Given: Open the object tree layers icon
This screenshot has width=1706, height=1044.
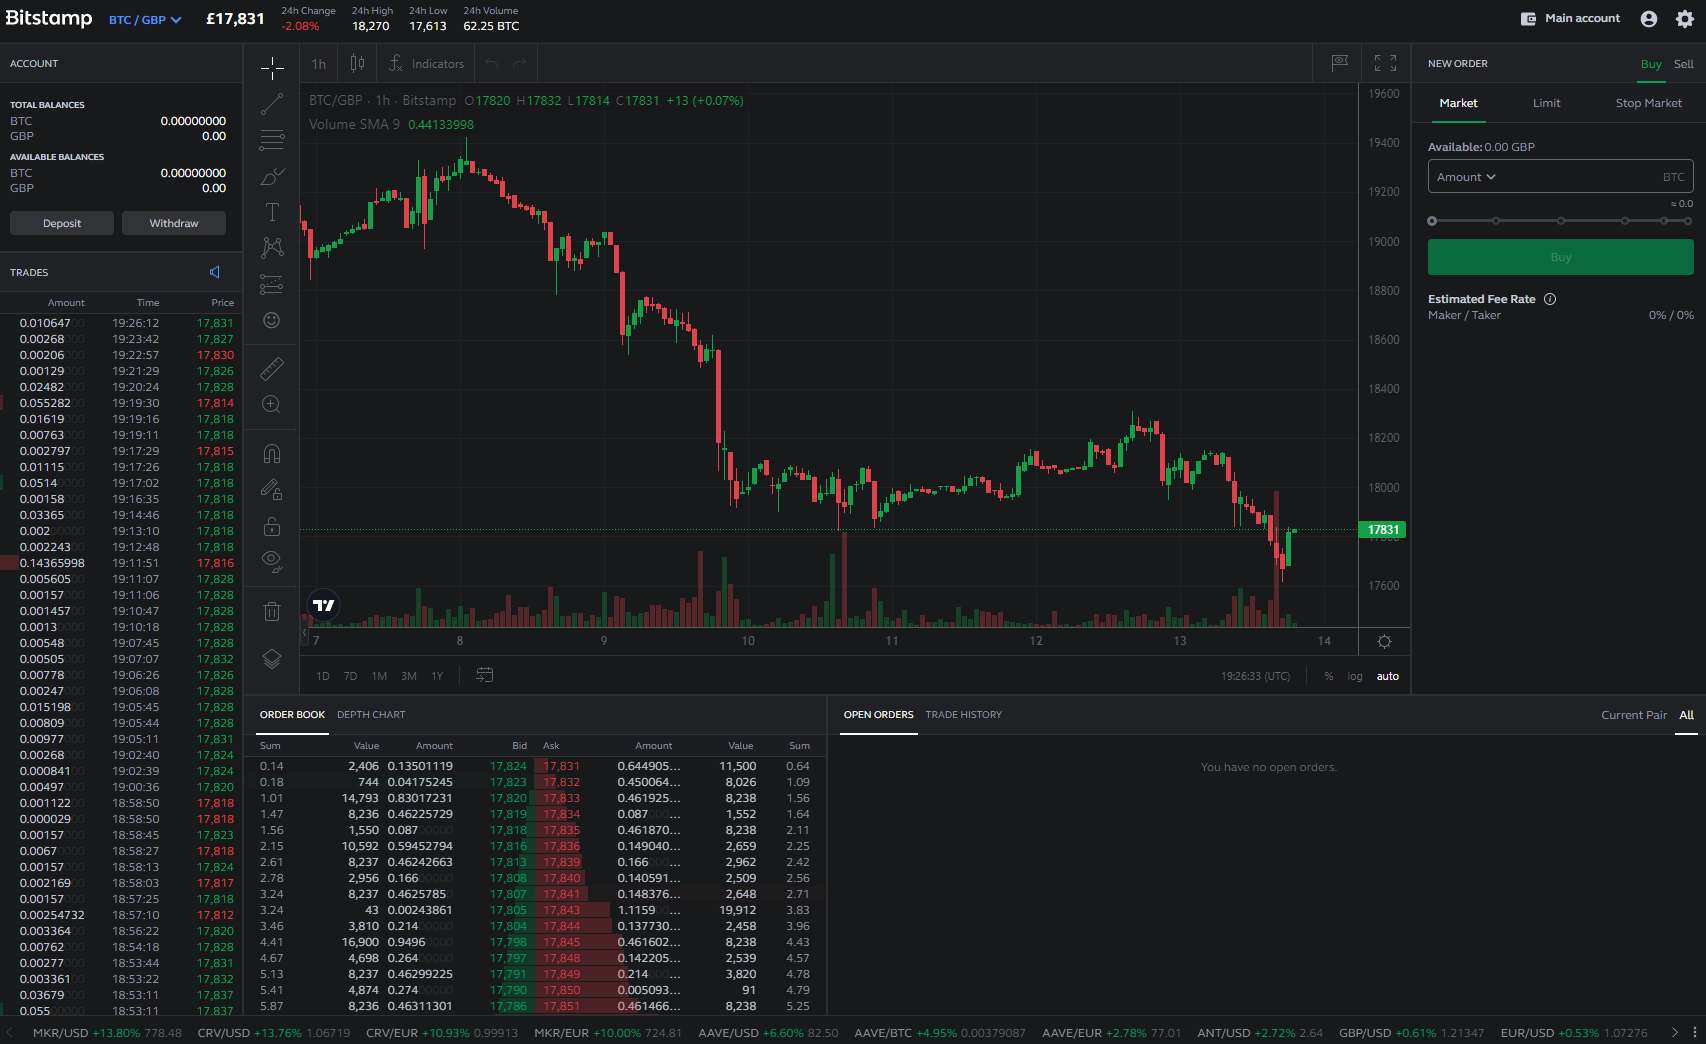Looking at the screenshot, I should pyautogui.click(x=272, y=660).
